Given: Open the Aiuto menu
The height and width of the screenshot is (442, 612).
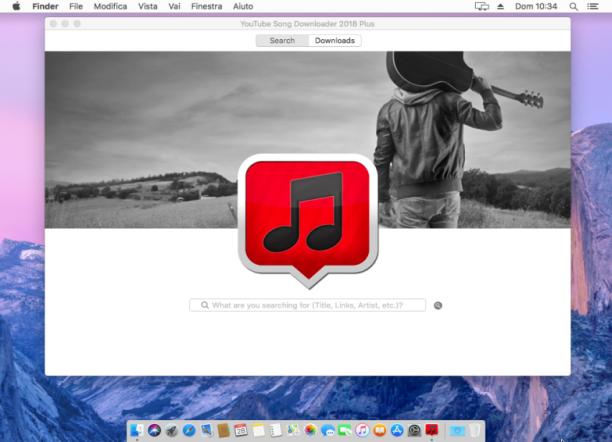Looking at the screenshot, I should [x=243, y=6].
